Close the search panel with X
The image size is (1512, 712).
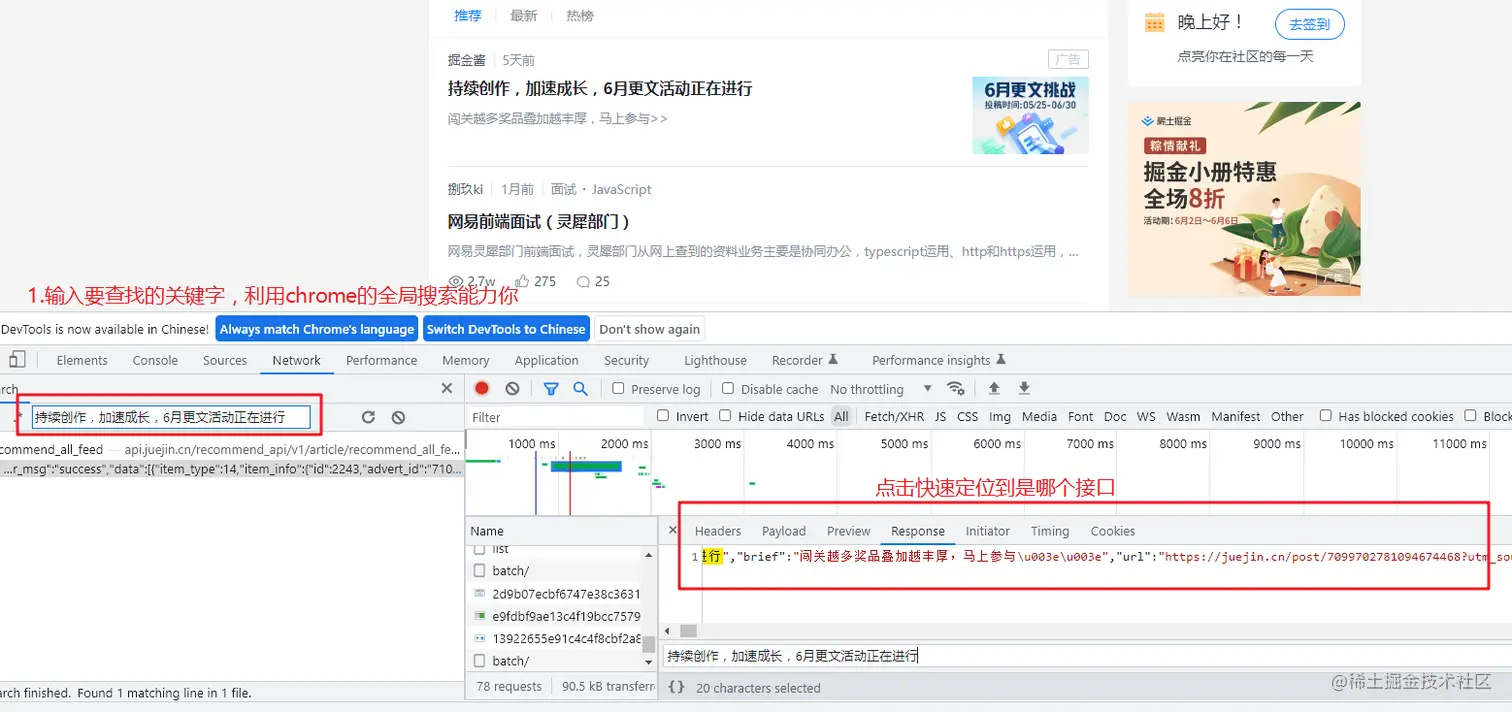447,388
